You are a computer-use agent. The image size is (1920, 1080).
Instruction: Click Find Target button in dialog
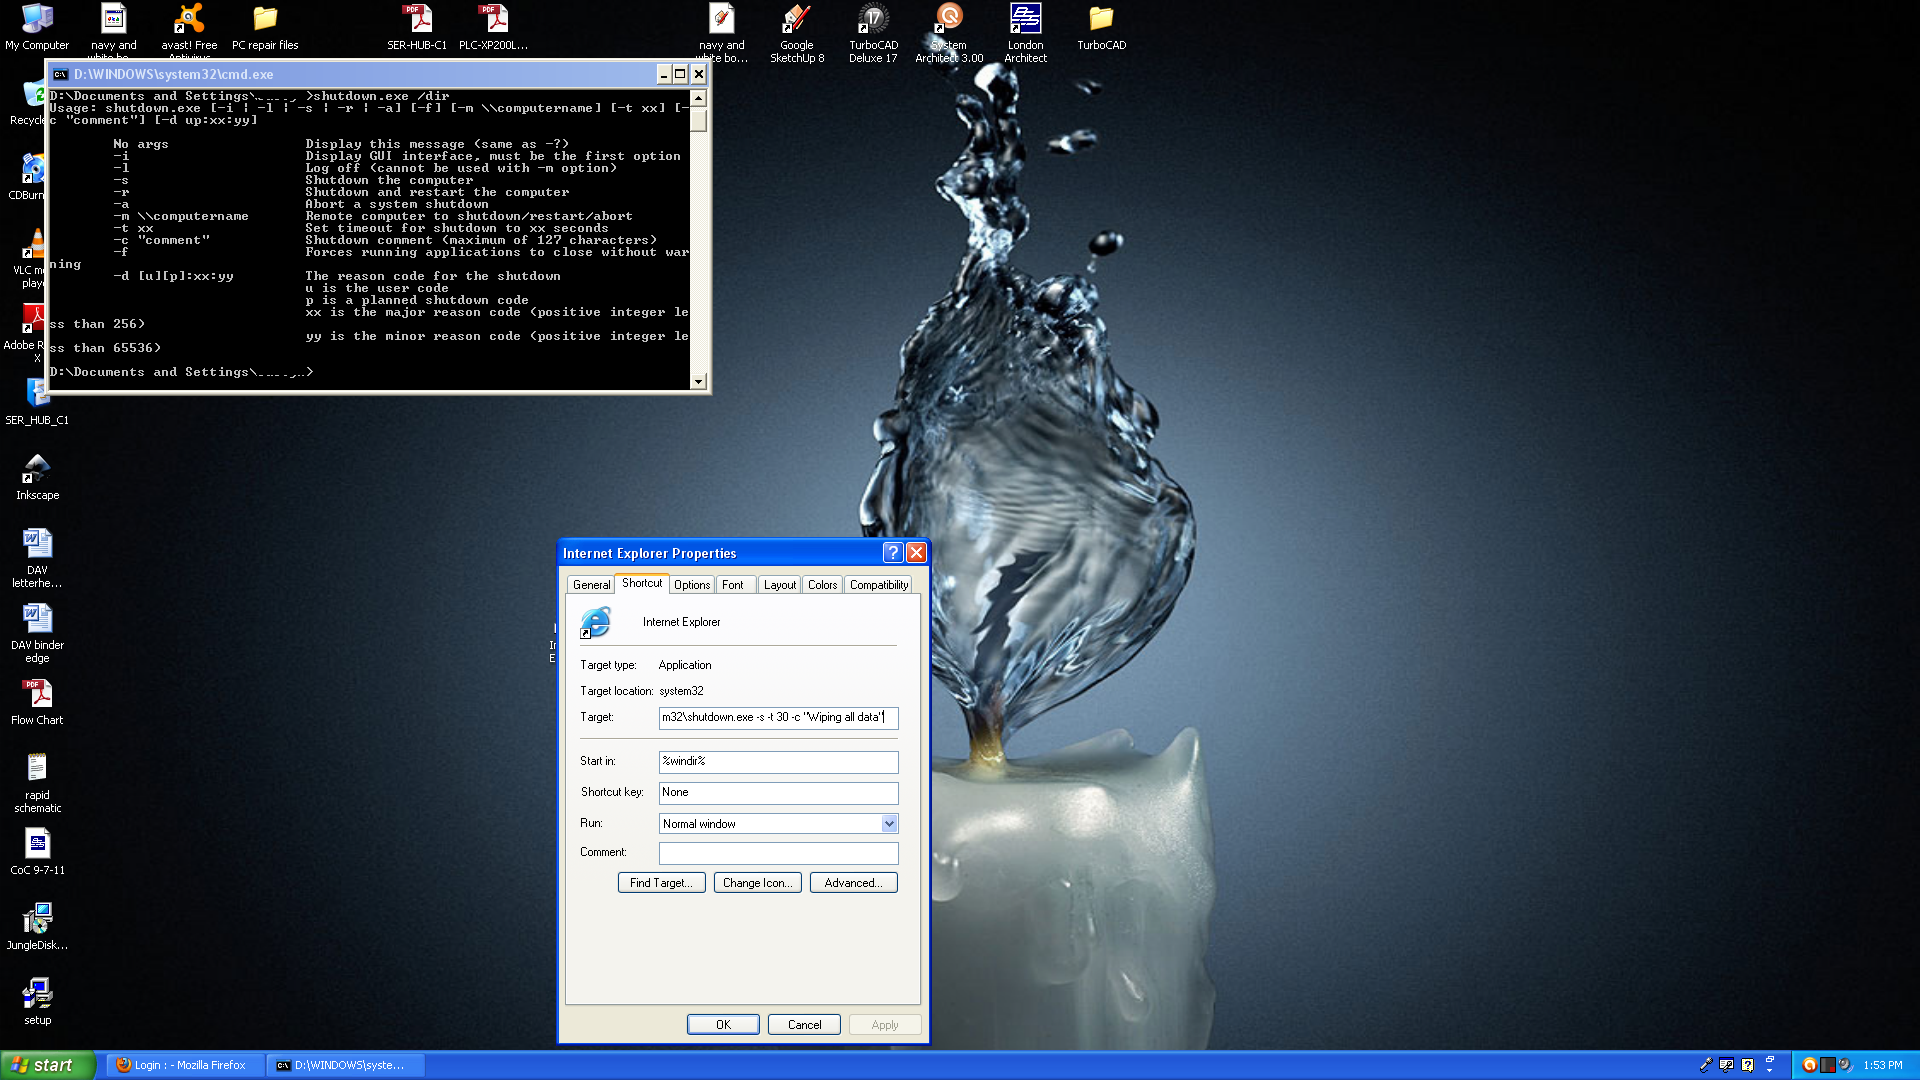pos(661,882)
